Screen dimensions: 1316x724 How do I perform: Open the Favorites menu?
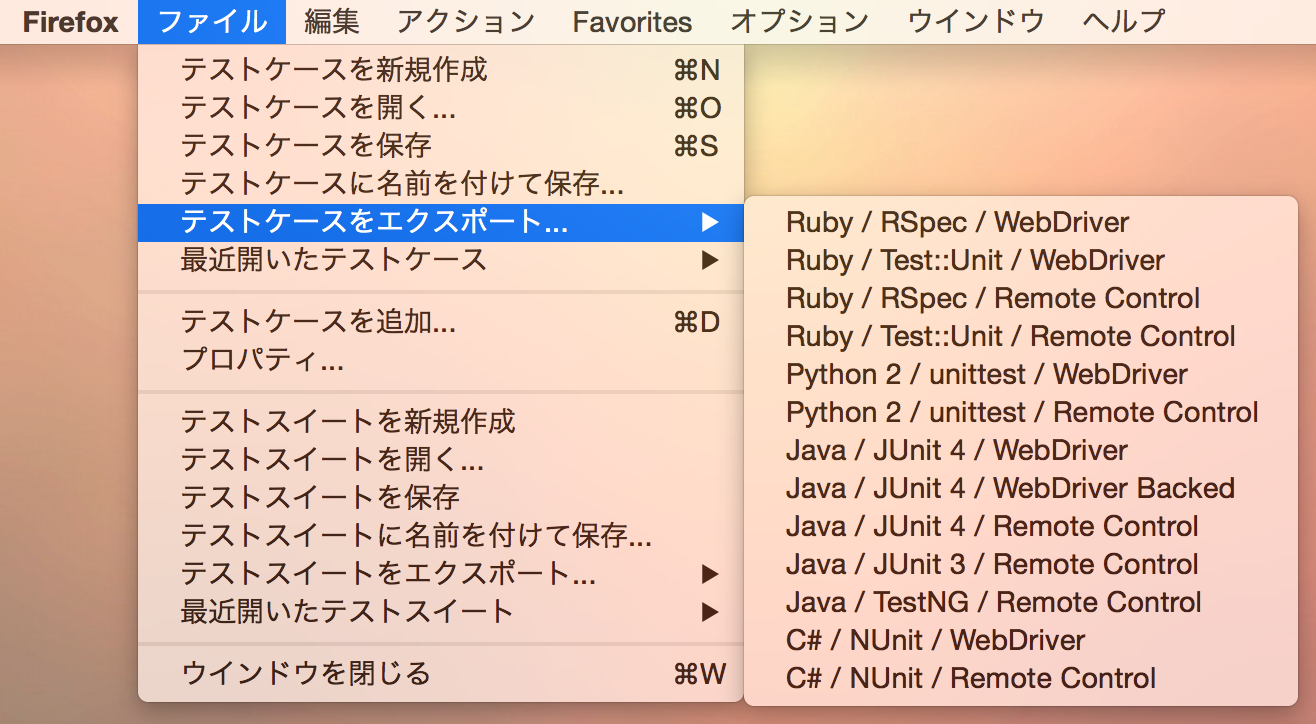632,21
